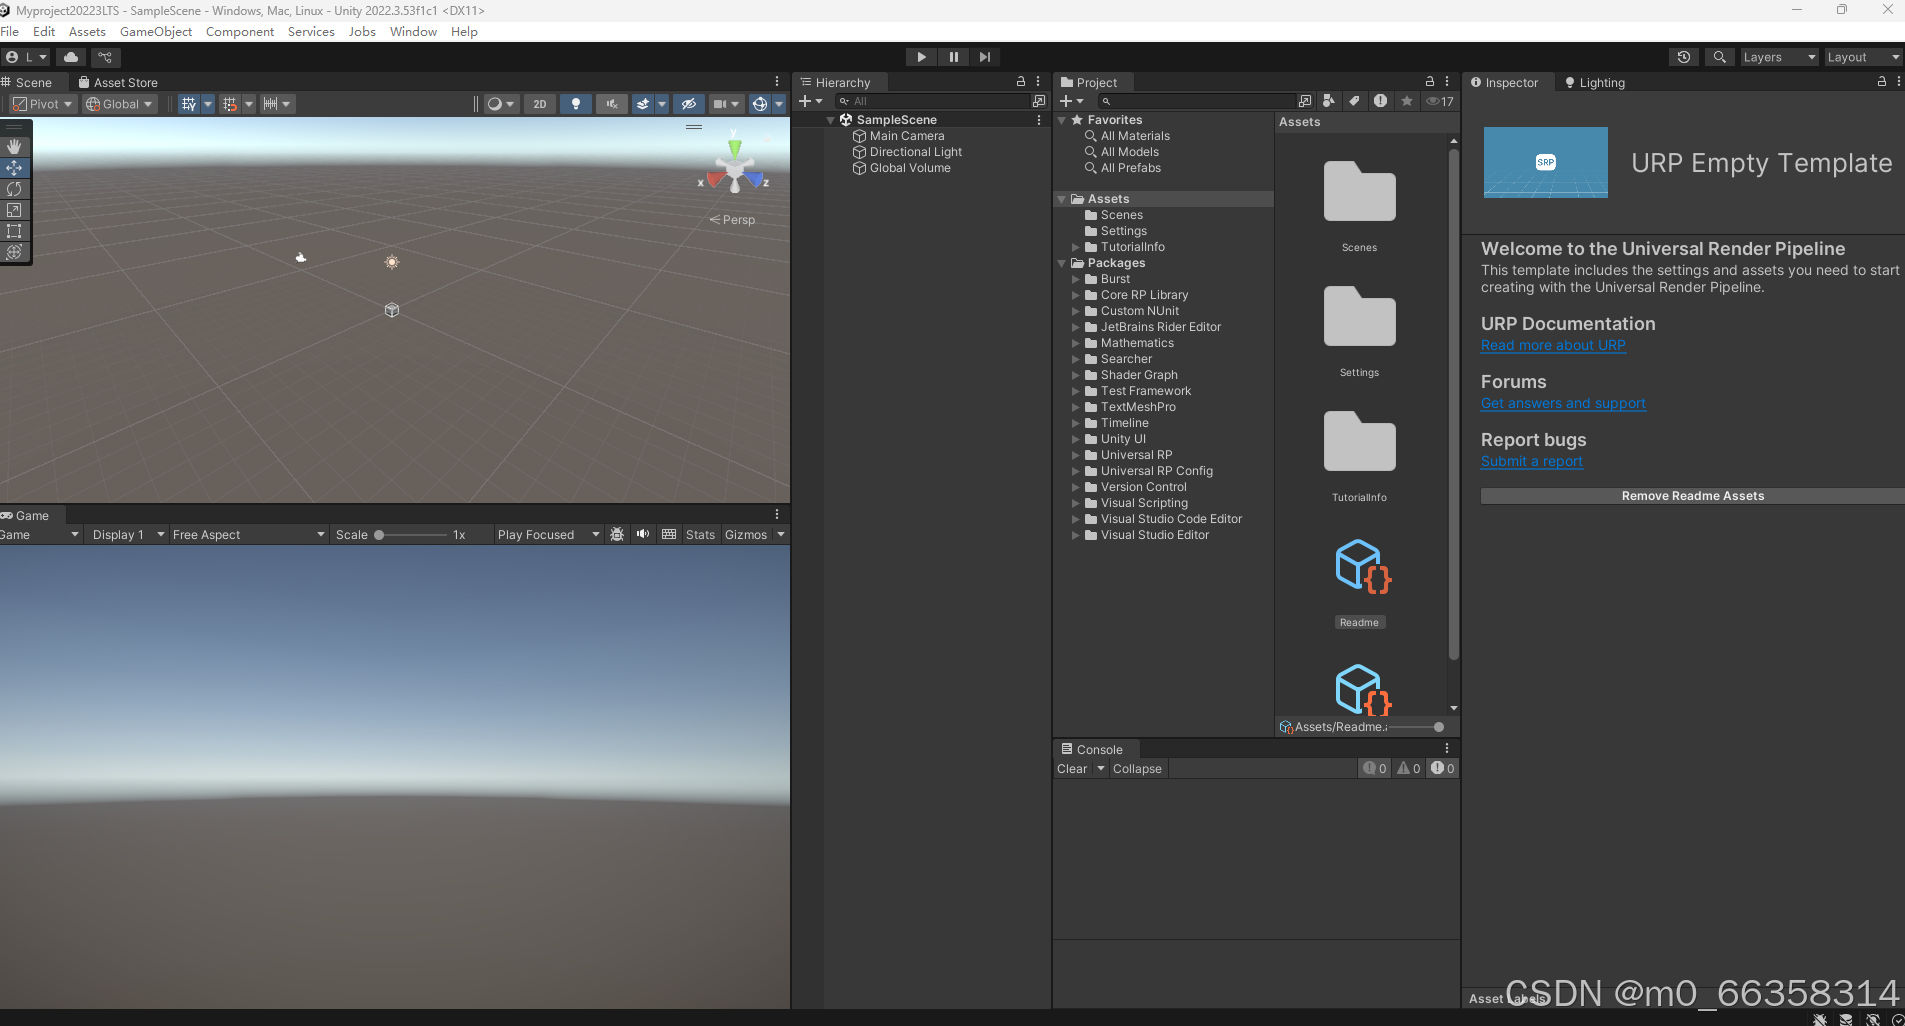Click Collapse button in Console
The image size is (1905, 1026).
coord(1137,768)
